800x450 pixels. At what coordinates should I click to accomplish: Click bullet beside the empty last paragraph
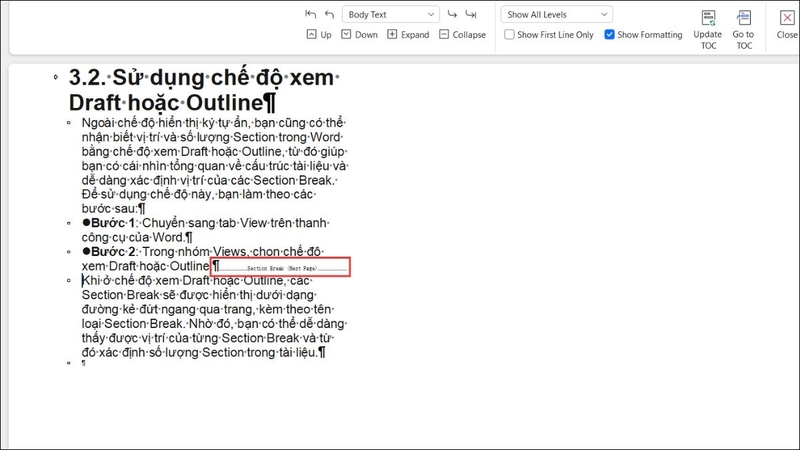[69, 363]
